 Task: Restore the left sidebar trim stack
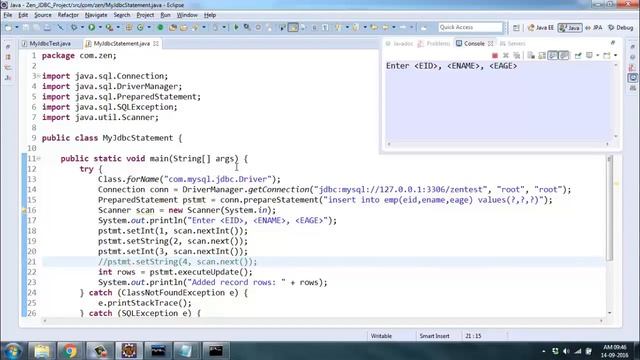click(8, 47)
